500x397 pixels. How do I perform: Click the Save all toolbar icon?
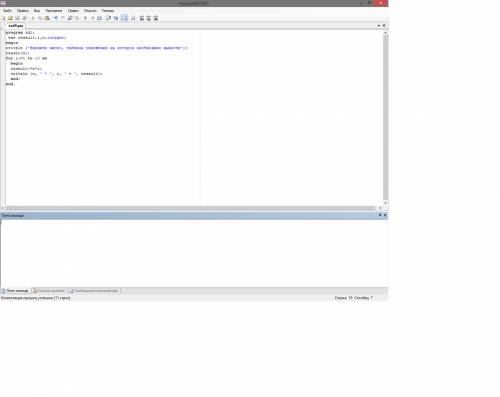point(24,18)
